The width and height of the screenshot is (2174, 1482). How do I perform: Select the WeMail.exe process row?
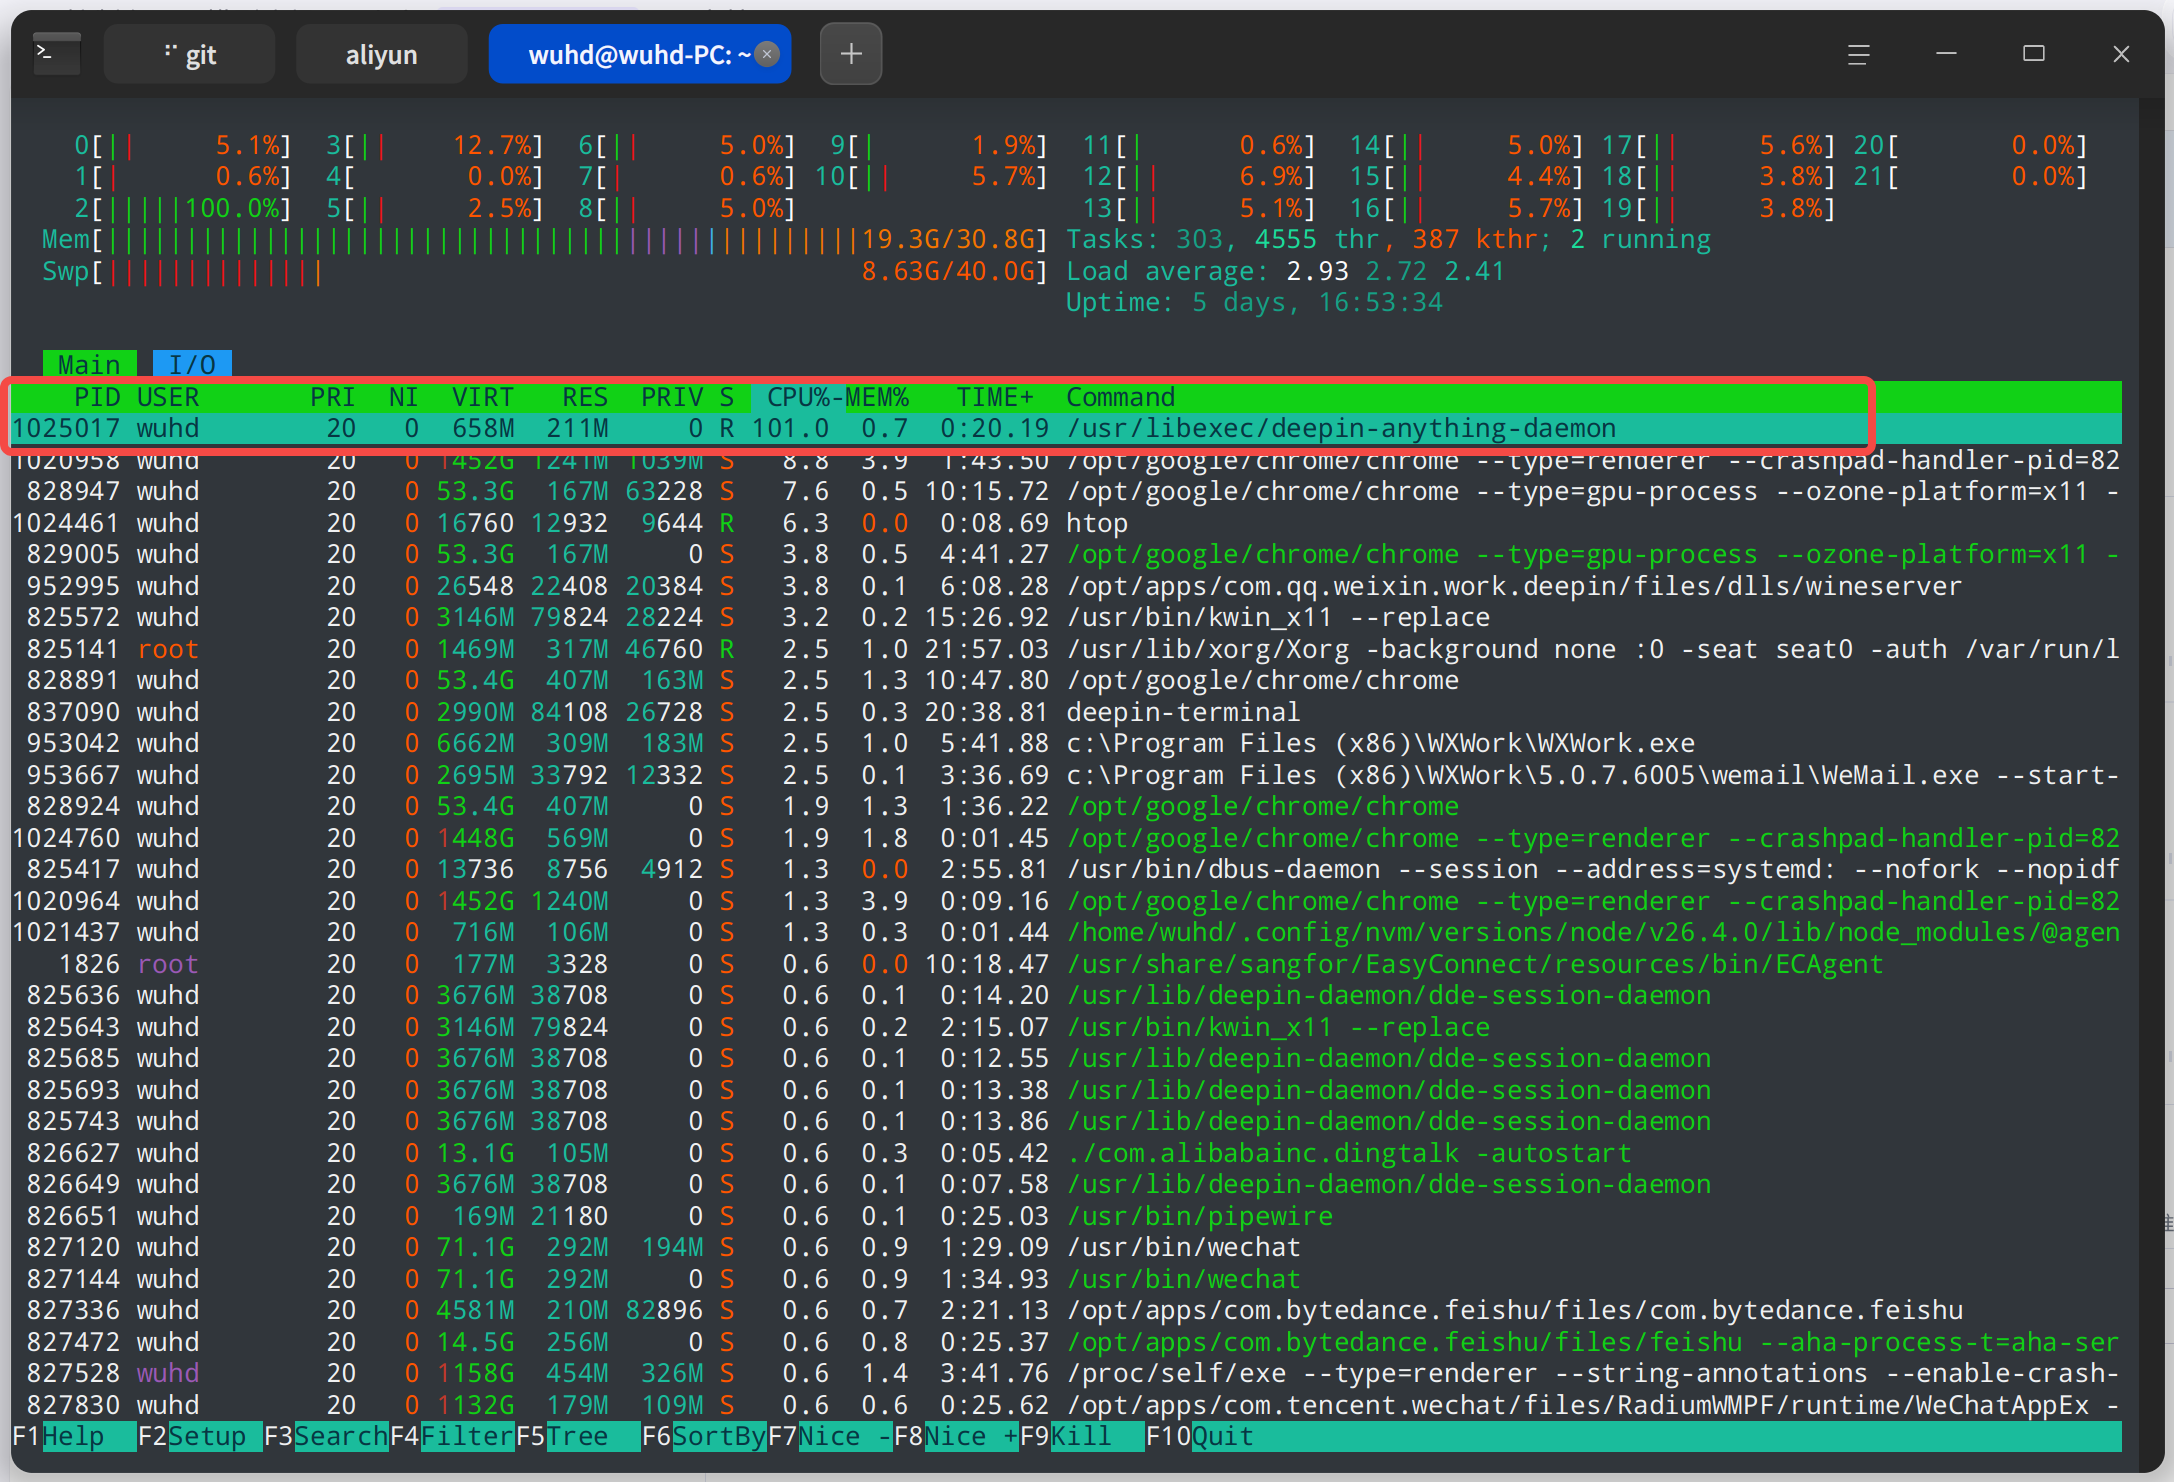tap(1066, 775)
